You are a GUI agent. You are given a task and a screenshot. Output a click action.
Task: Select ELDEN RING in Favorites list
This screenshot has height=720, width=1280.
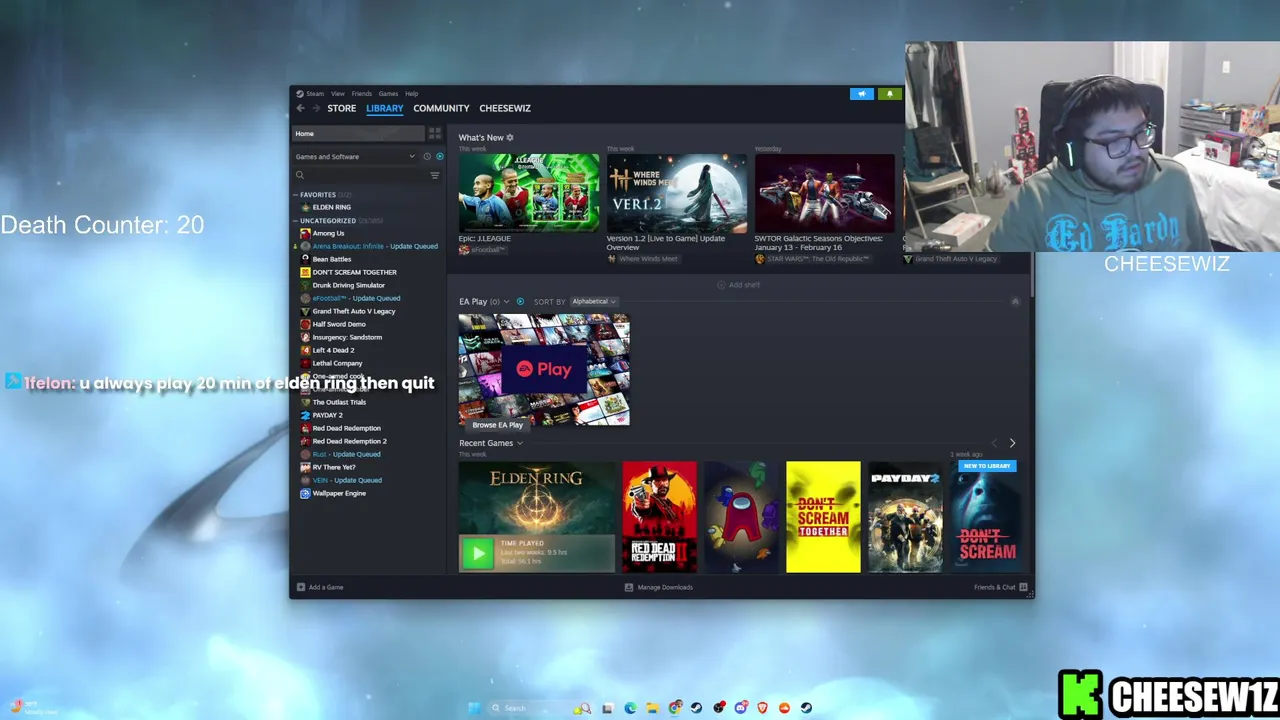point(331,207)
